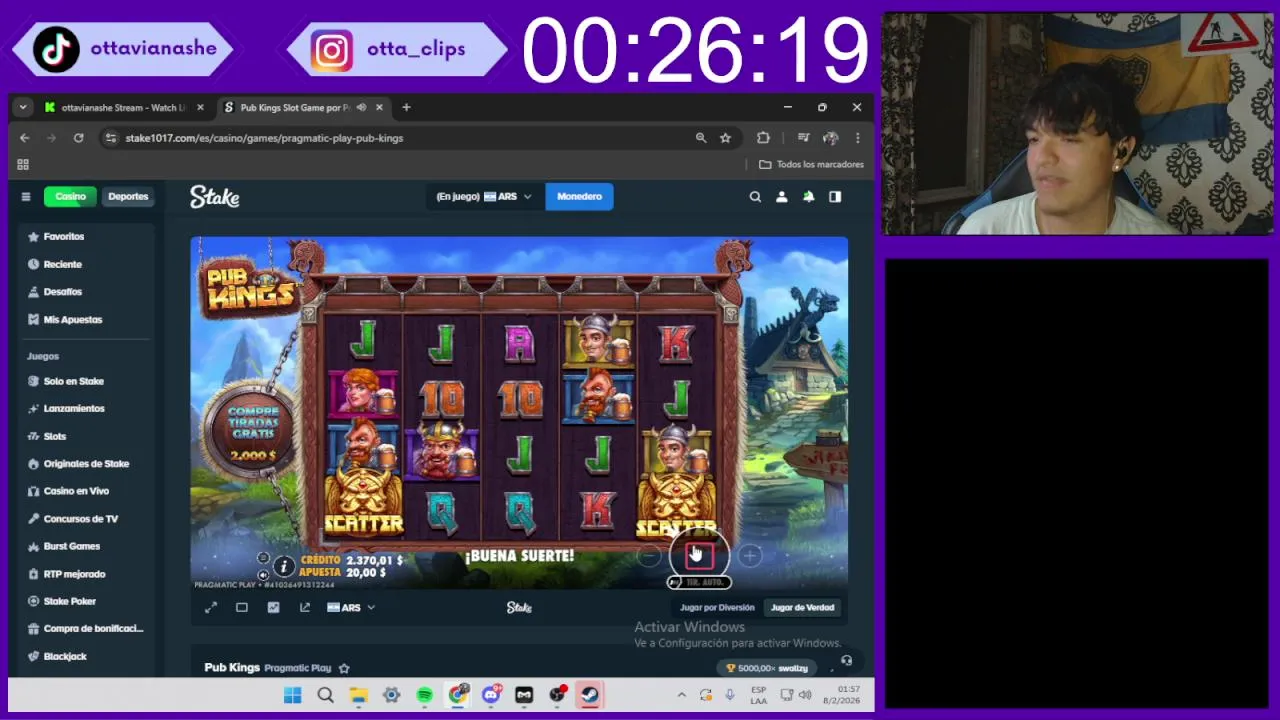Open the live support headset icon
The image size is (1280, 720).
[x=846, y=660]
